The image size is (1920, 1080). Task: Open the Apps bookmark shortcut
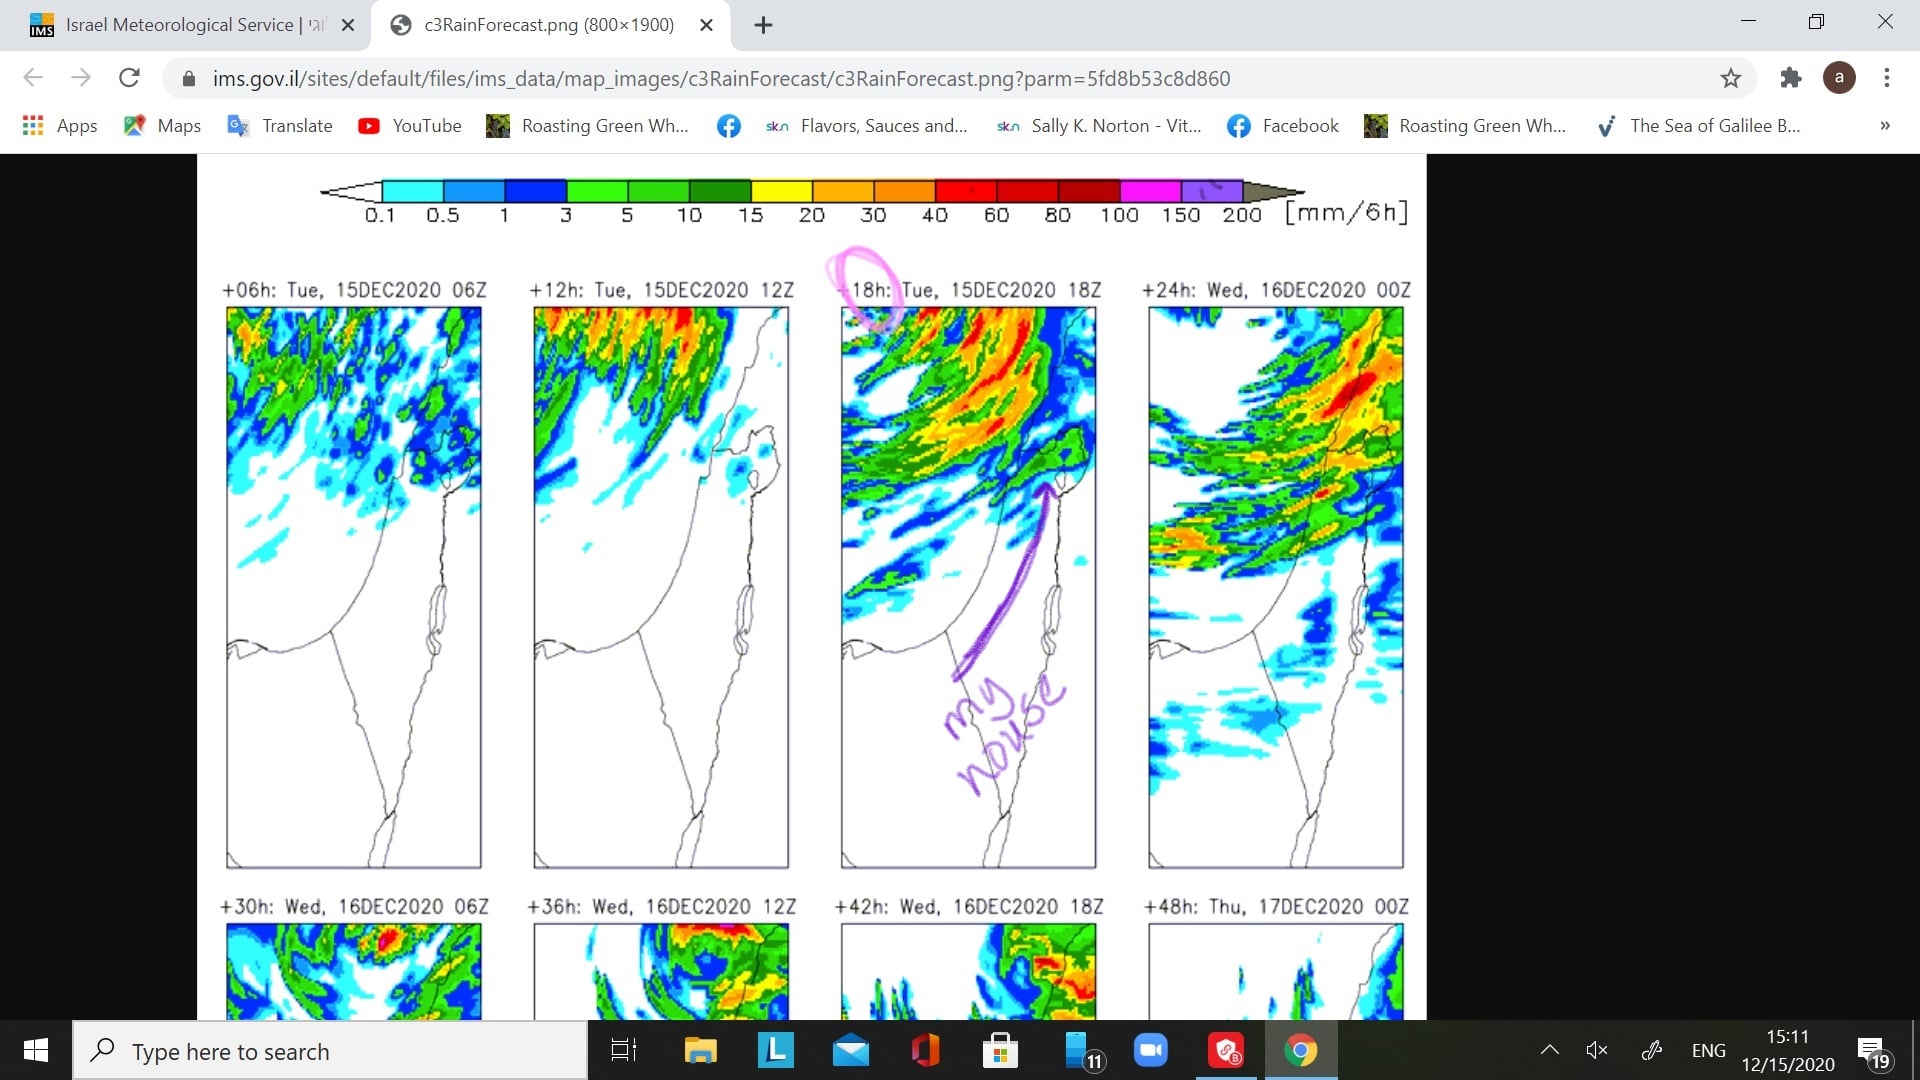(x=60, y=126)
